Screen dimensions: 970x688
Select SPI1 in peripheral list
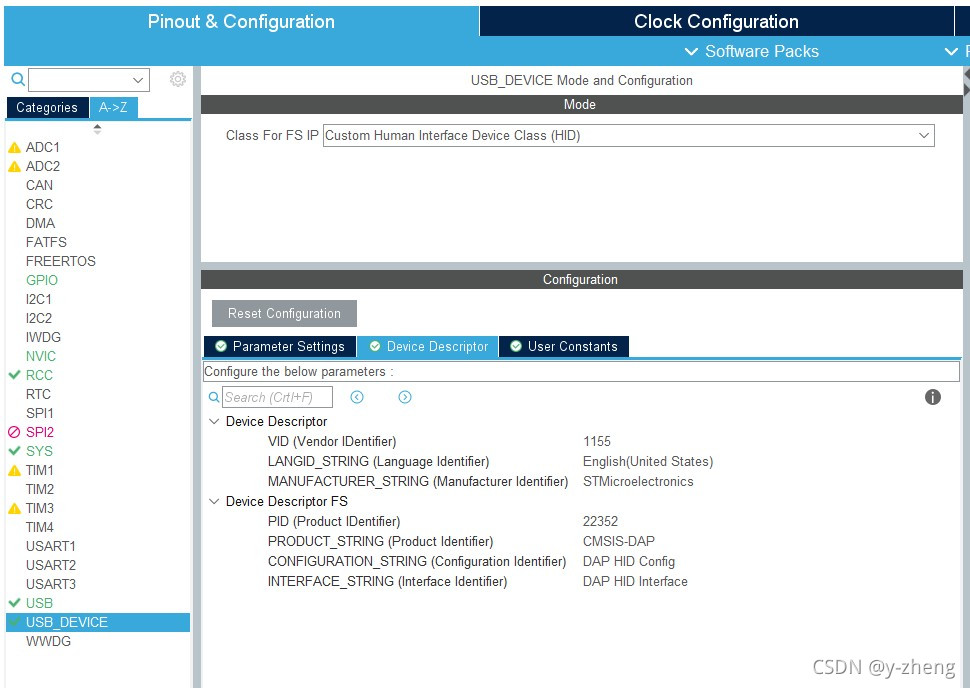pos(40,413)
